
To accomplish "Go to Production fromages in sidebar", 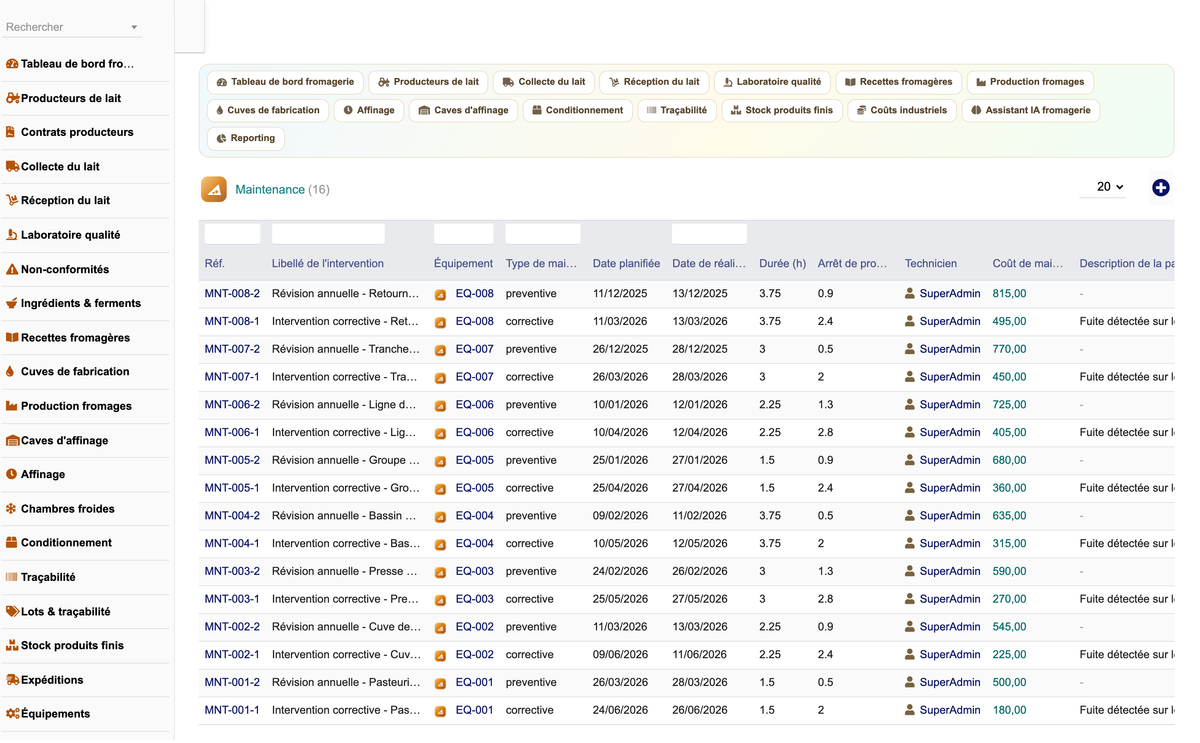I will pos(76,406).
